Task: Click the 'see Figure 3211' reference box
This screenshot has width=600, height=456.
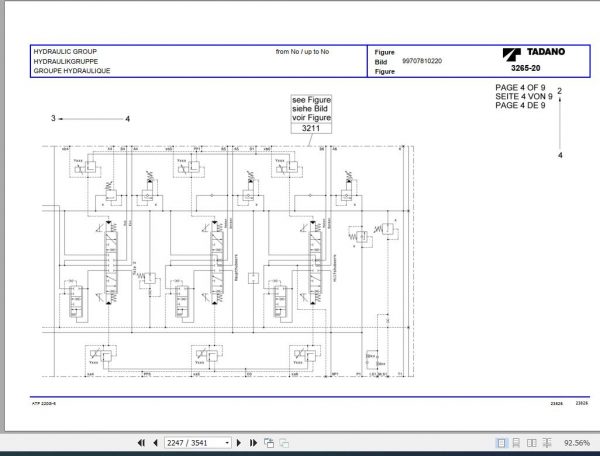Action: (x=311, y=114)
